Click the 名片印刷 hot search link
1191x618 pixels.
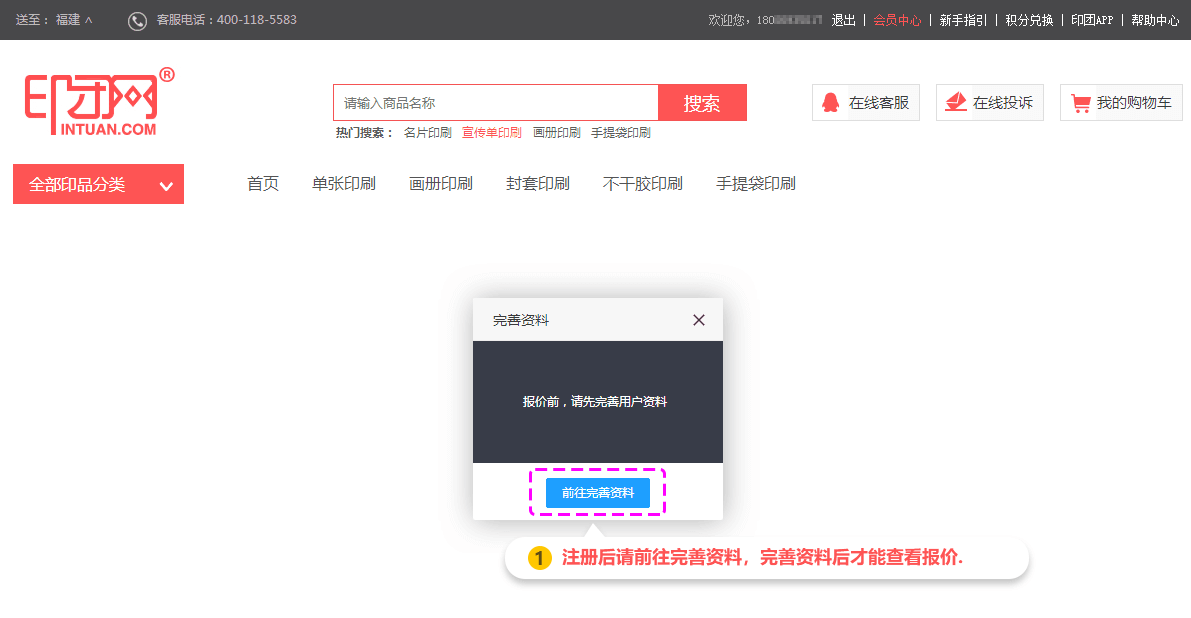(x=427, y=133)
